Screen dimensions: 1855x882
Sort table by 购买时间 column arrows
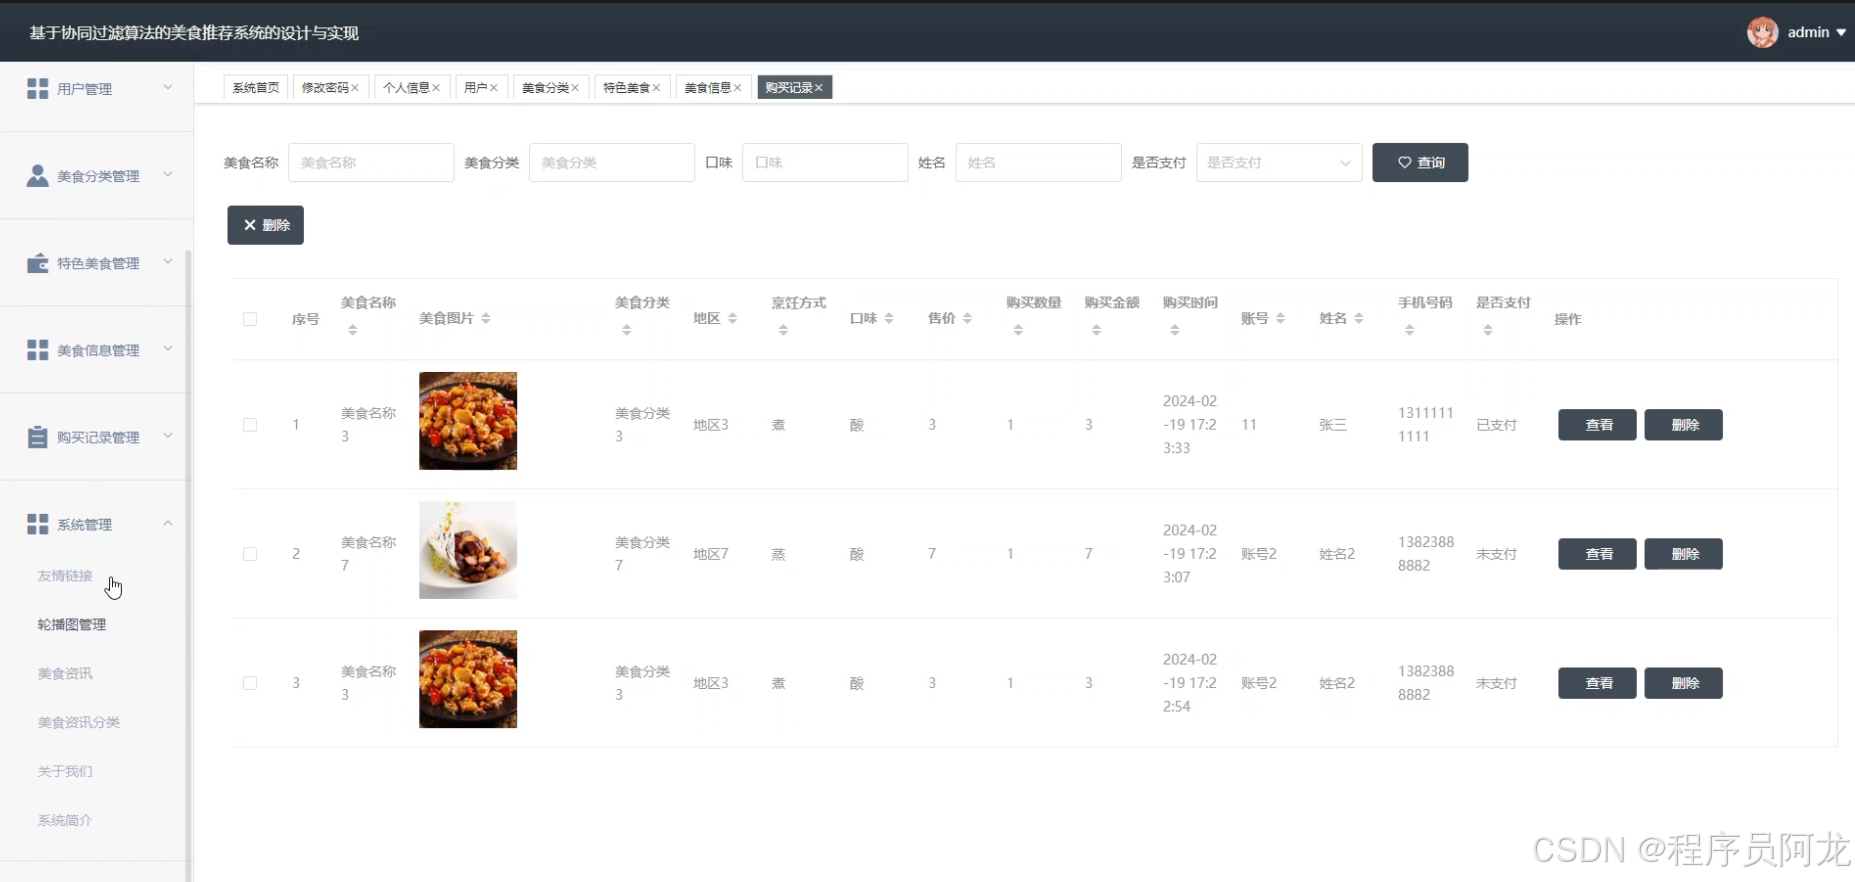click(1175, 330)
